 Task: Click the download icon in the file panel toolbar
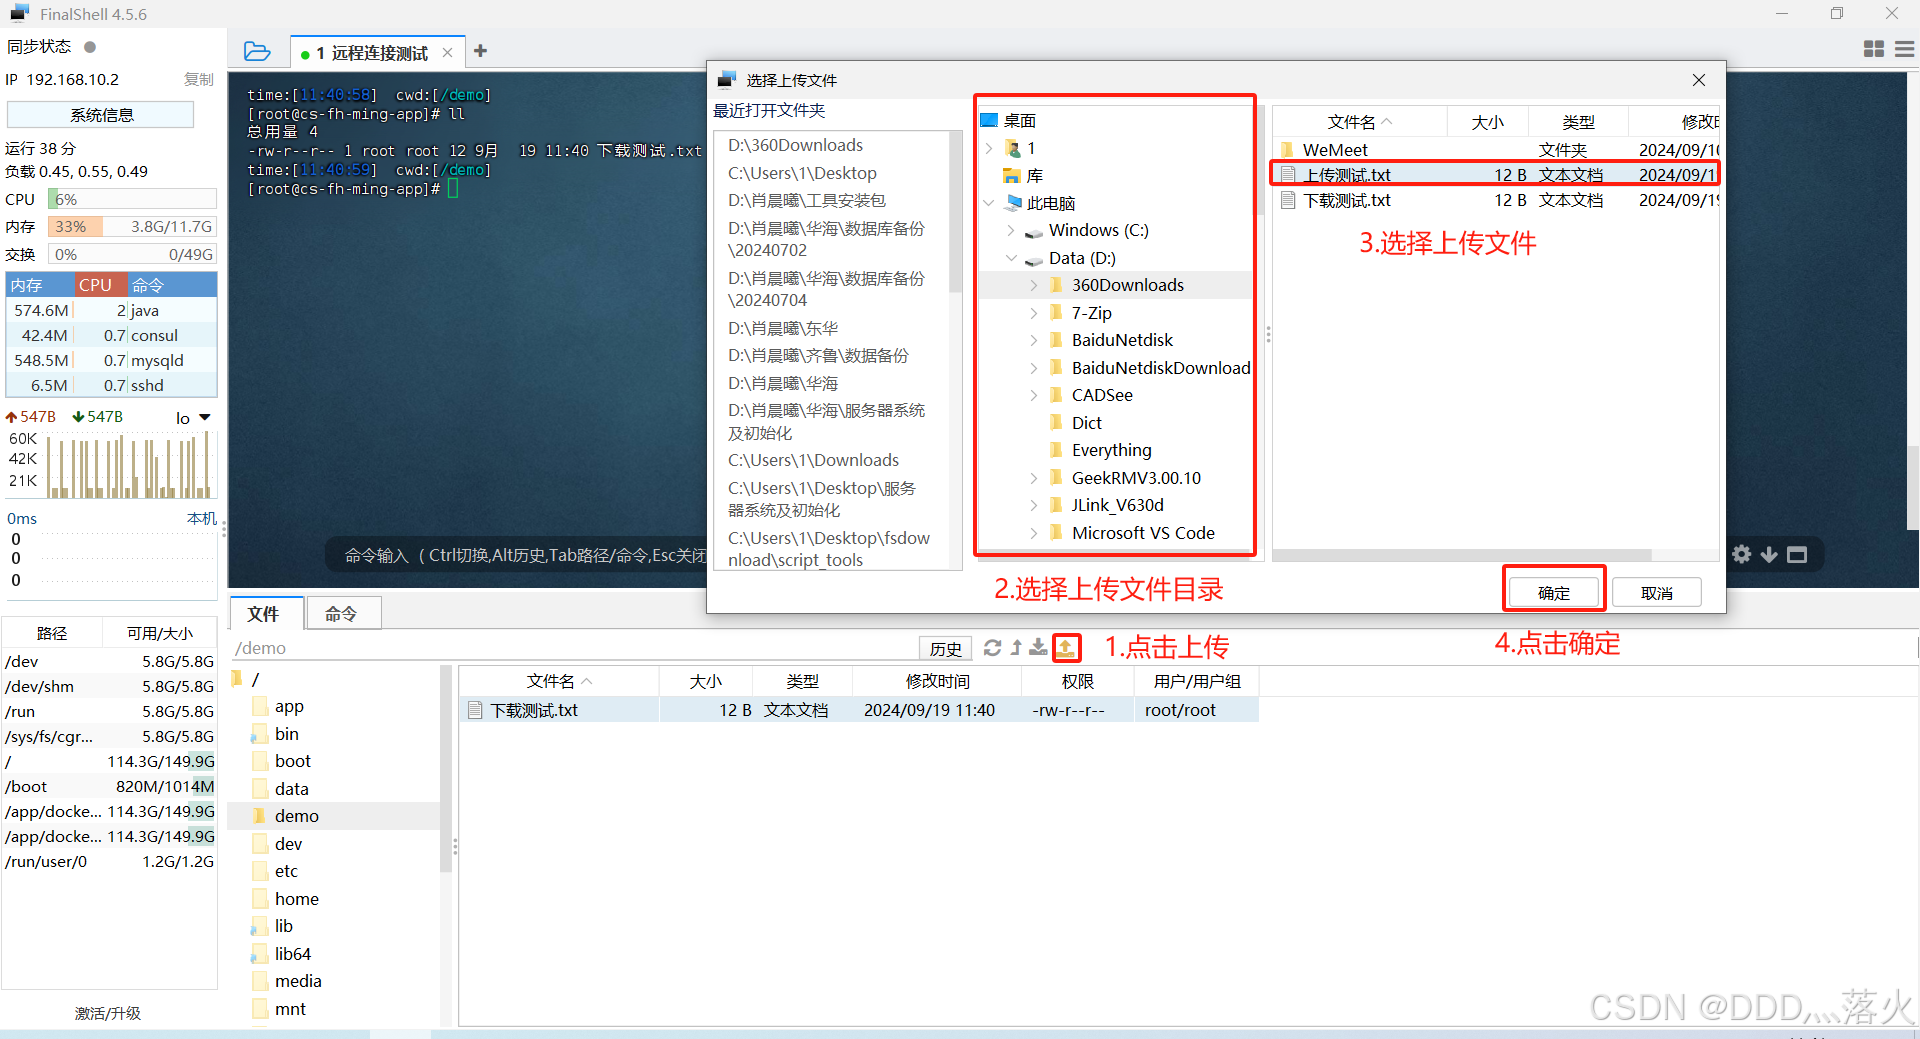point(1038,648)
